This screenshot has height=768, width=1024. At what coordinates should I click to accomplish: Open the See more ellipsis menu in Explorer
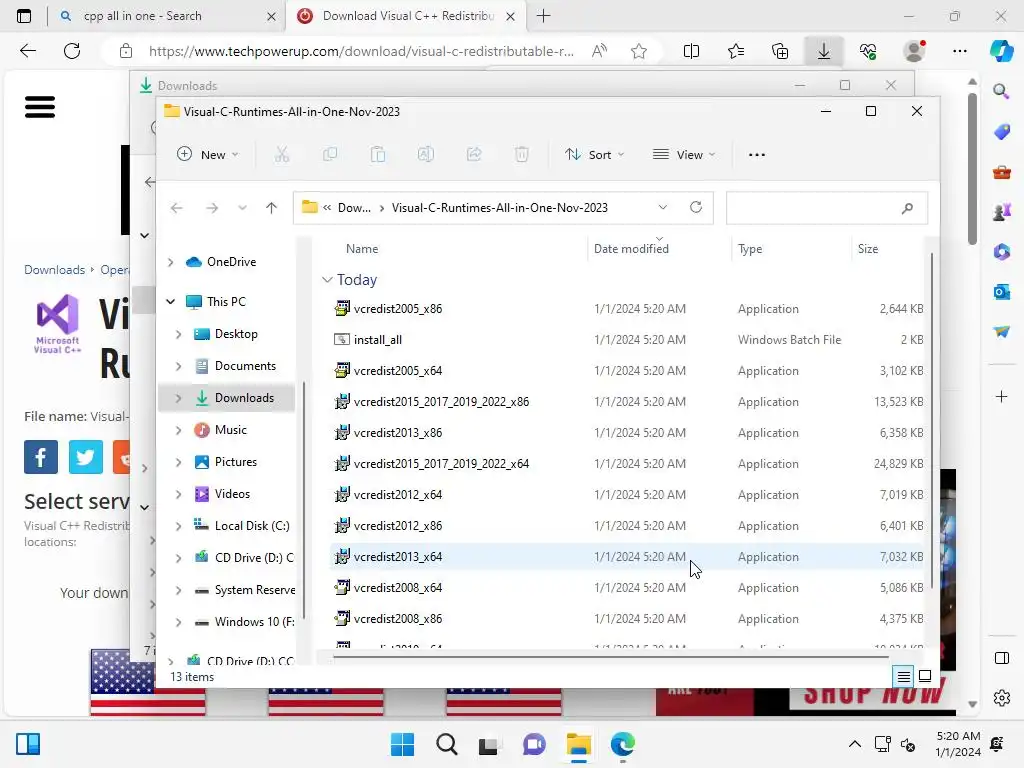[x=757, y=155]
